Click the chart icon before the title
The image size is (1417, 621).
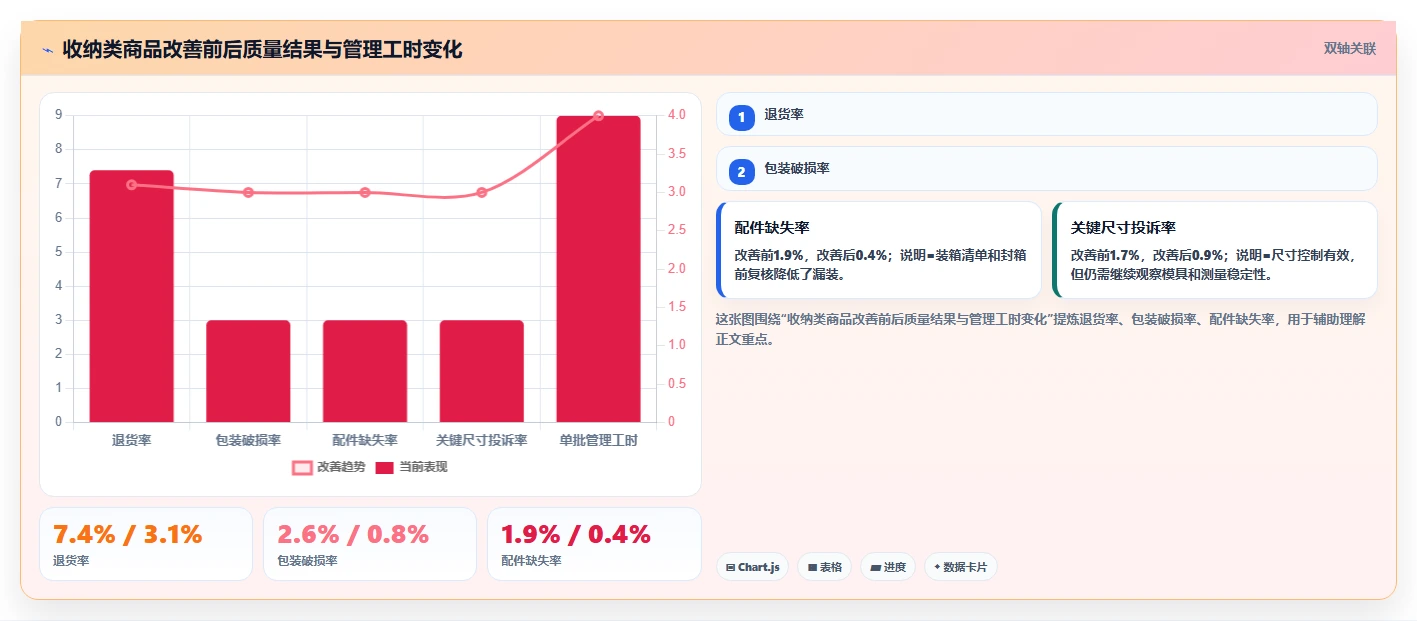47,50
